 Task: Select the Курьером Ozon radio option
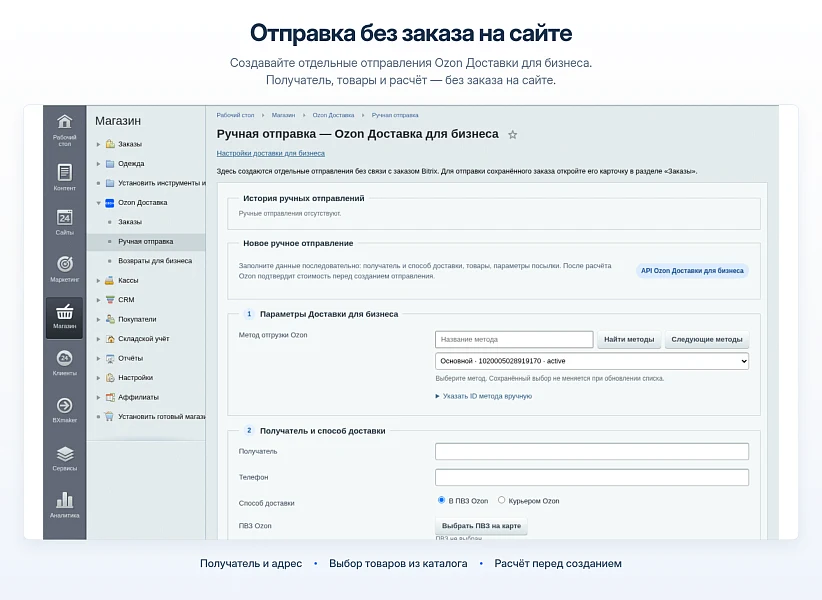point(501,500)
